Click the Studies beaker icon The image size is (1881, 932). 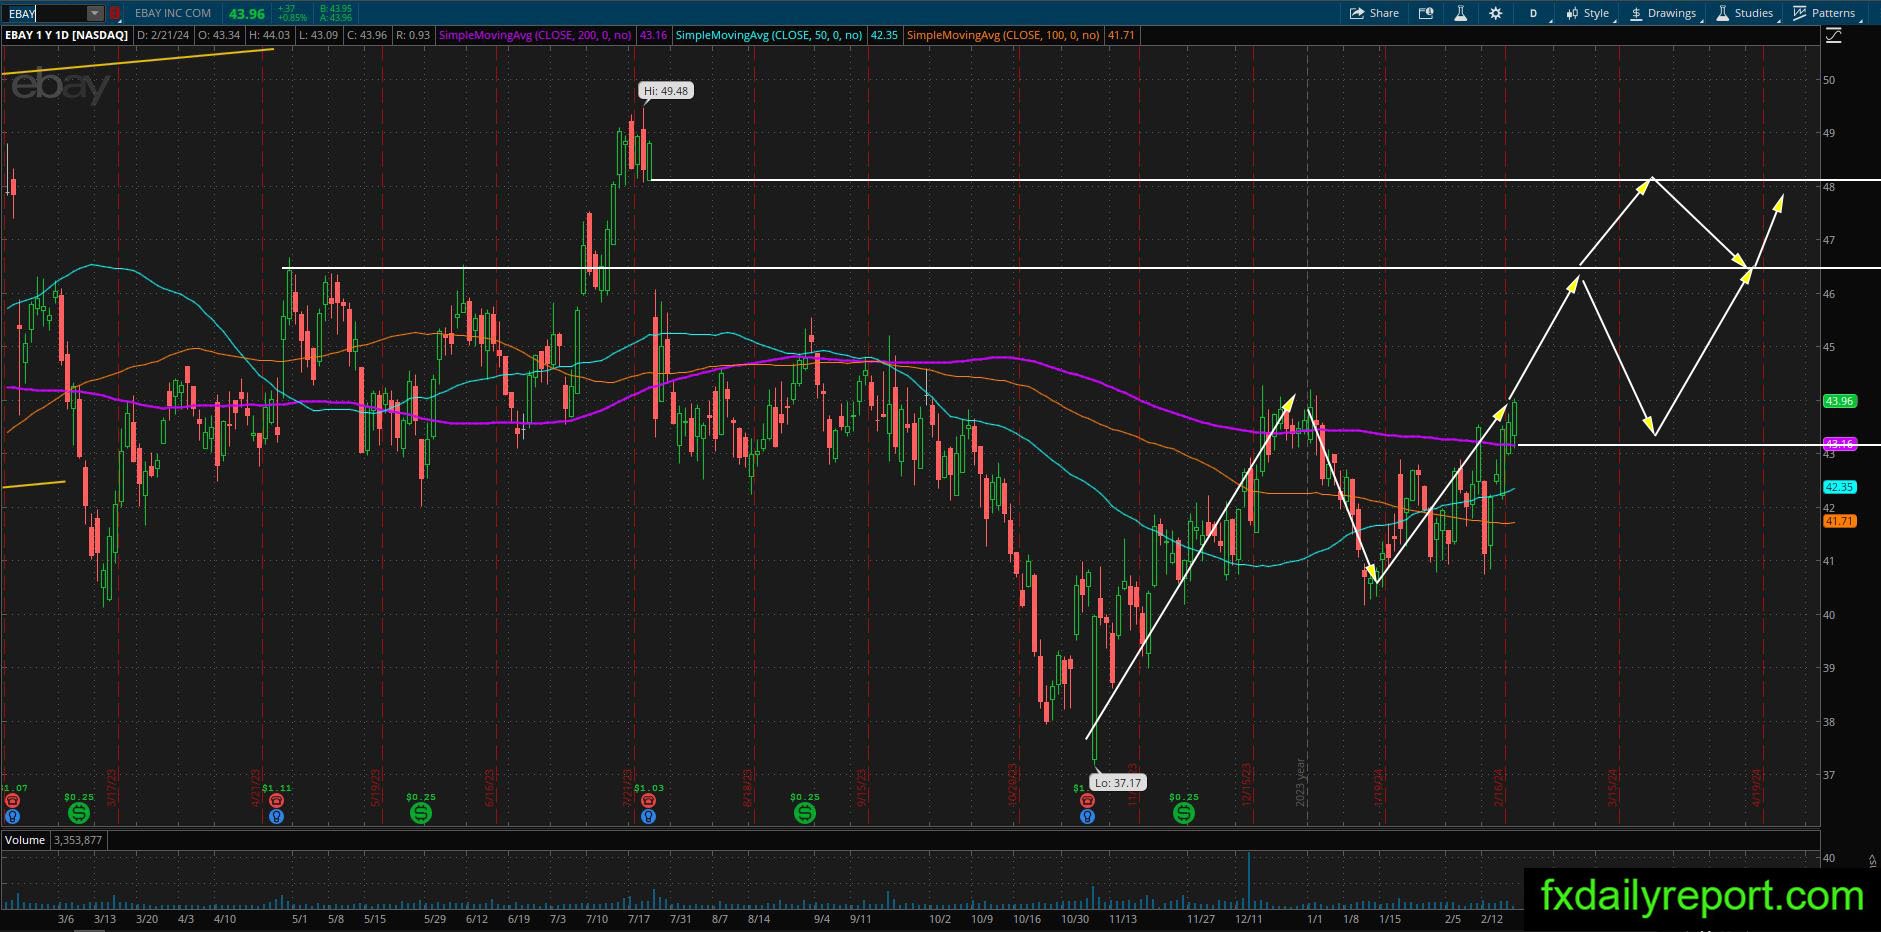[x=1723, y=13]
